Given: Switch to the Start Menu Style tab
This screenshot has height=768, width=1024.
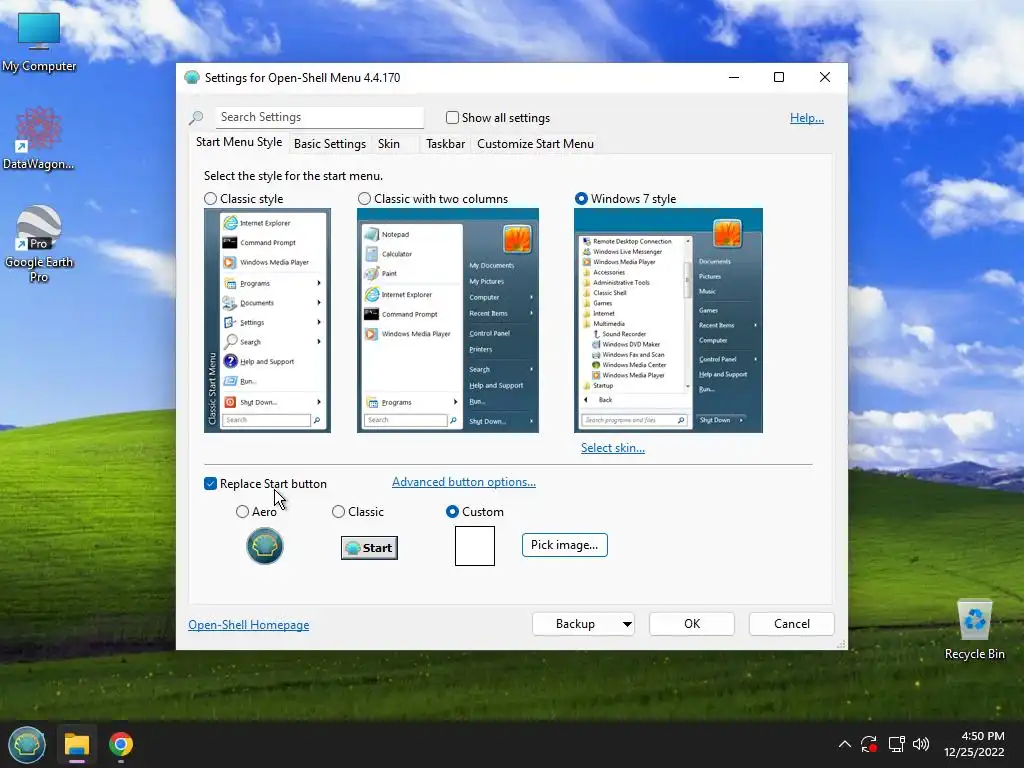Looking at the screenshot, I should point(239,142).
